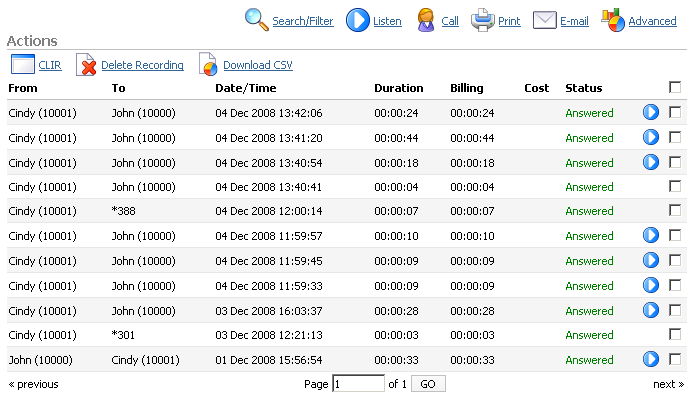Screen dimensions: 698x413
Task: Click the Page number input field
Action: [358, 384]
